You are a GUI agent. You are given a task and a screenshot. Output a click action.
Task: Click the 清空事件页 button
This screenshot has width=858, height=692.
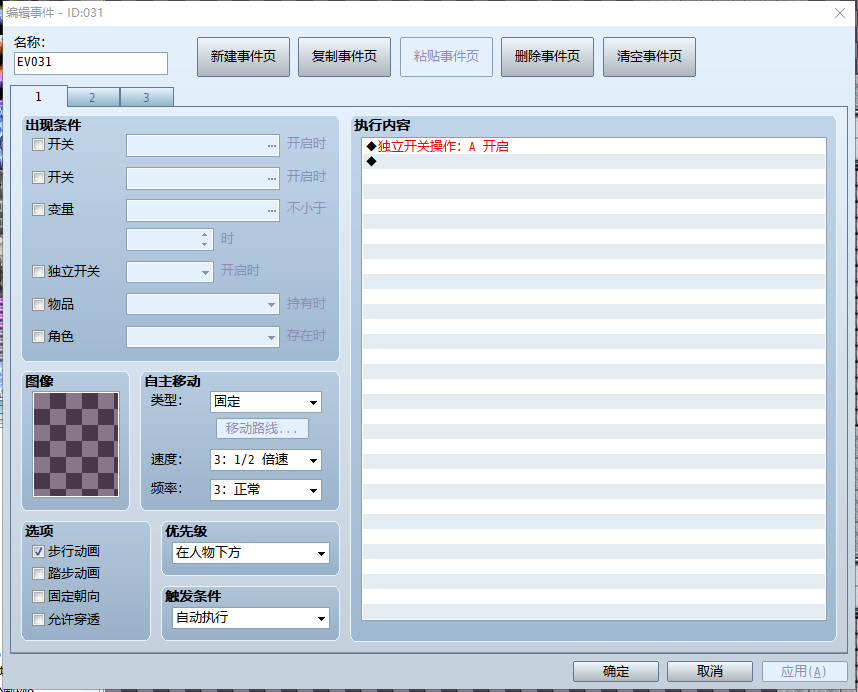pyautogui.click(x=649, y=57)
